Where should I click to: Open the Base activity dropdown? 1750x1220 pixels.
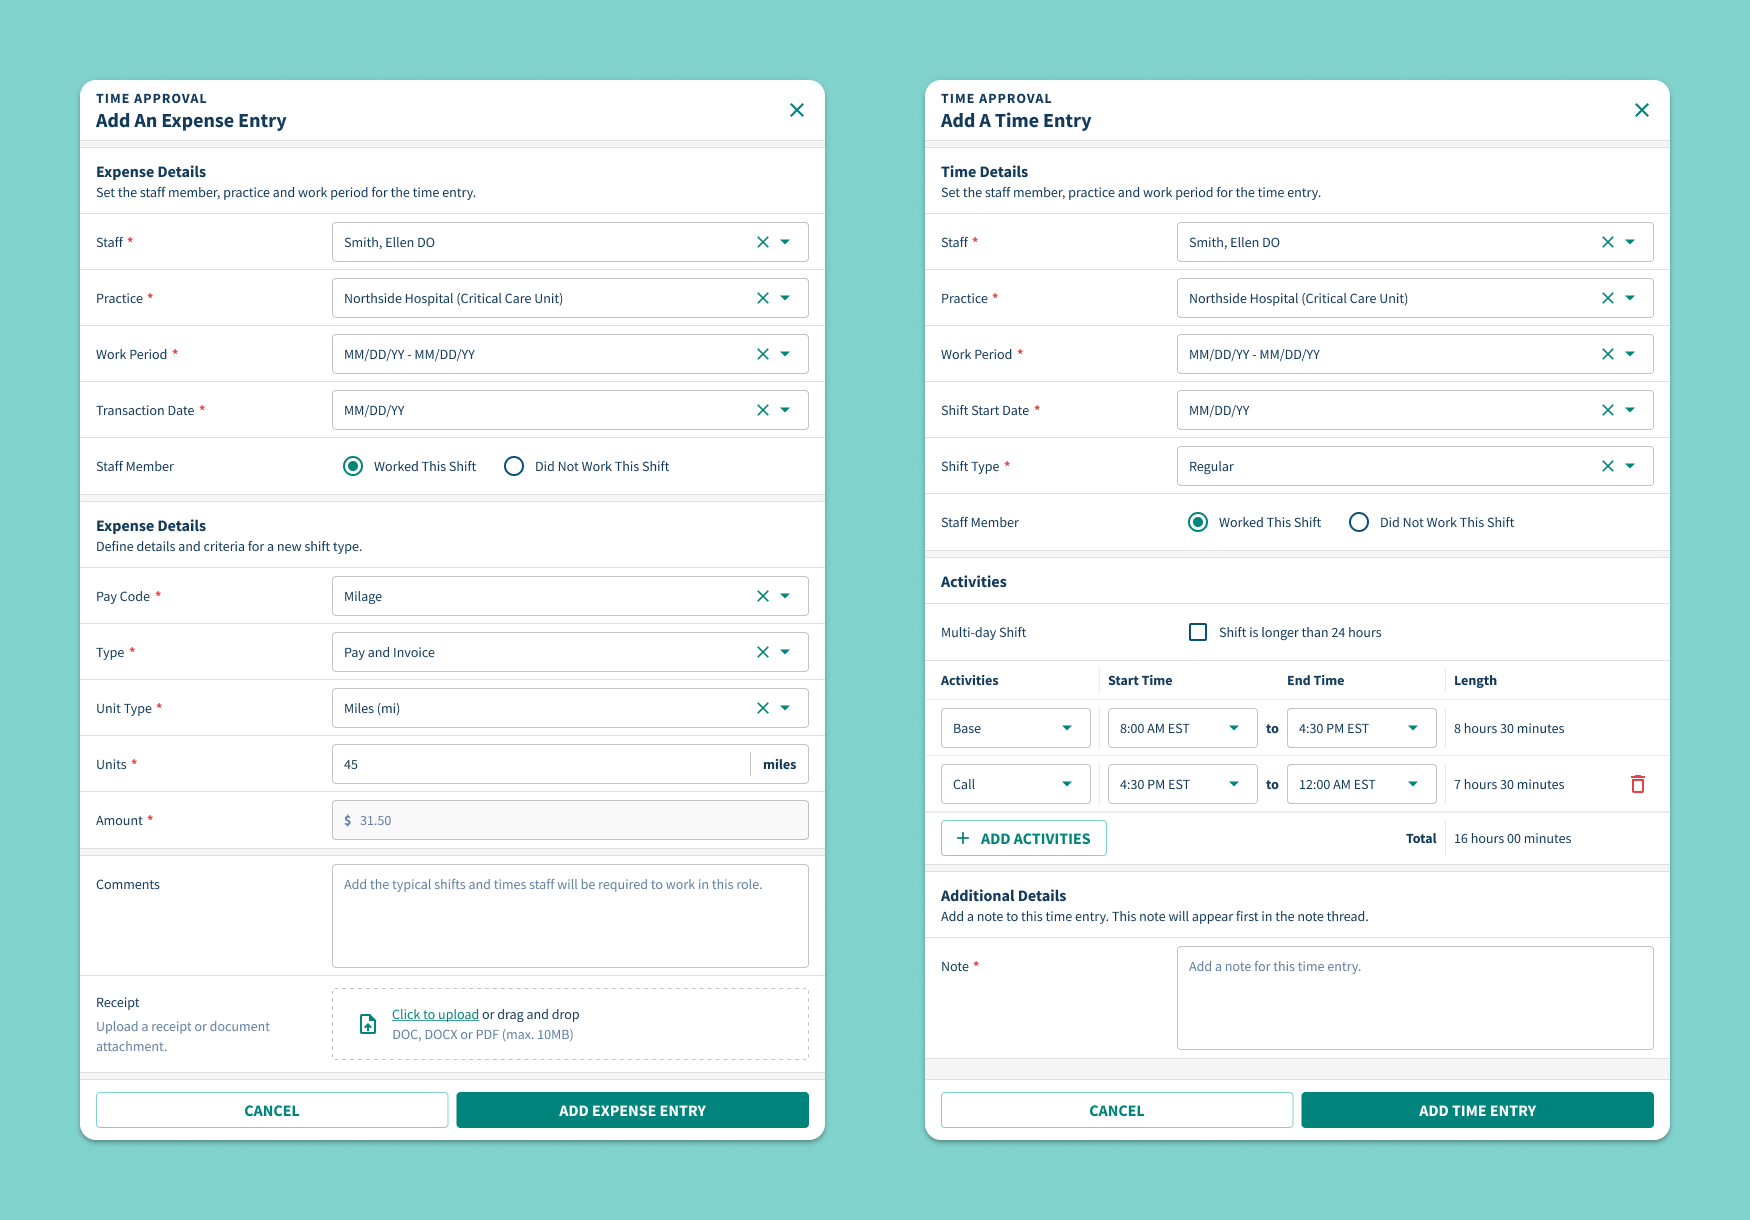pos(1016,728)
